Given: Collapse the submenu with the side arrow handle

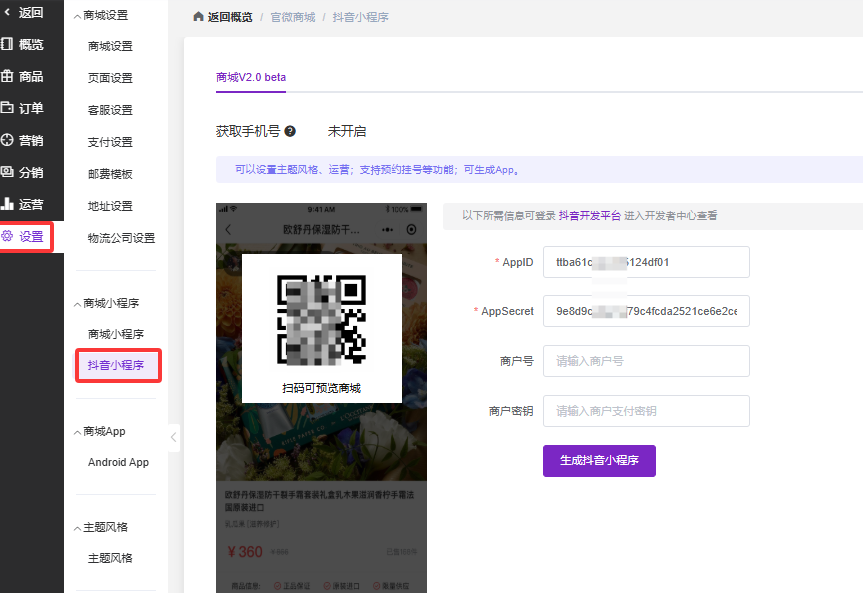Looking at the screenshot, I should (173, 437).
